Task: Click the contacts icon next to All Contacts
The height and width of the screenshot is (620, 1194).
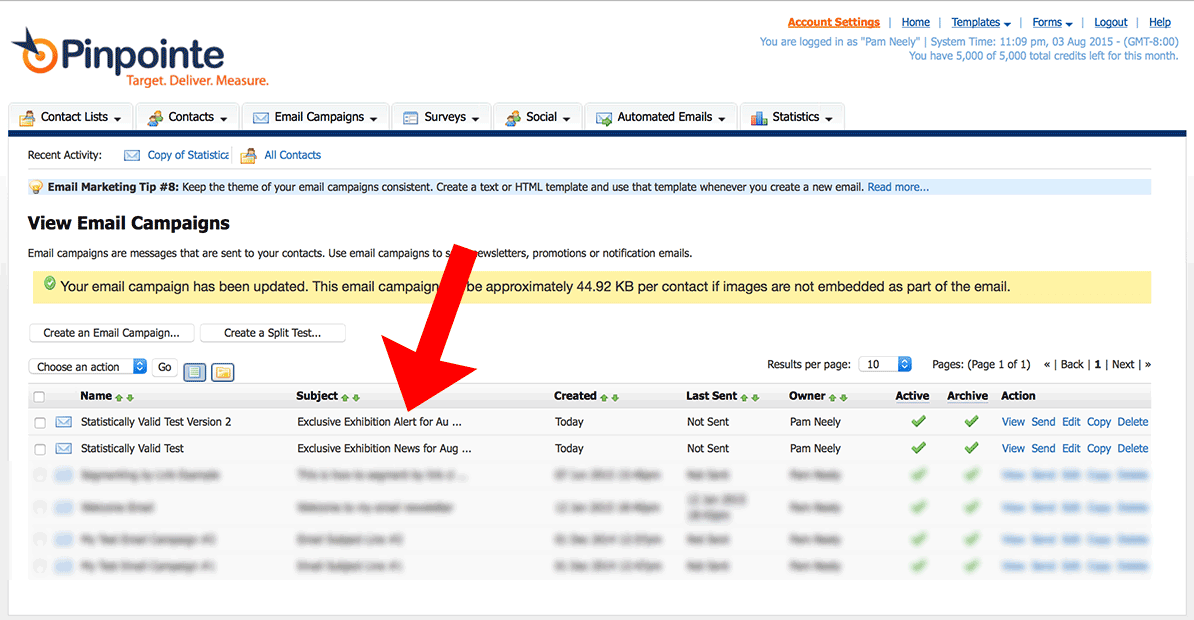Action: [x=248, y=155]
